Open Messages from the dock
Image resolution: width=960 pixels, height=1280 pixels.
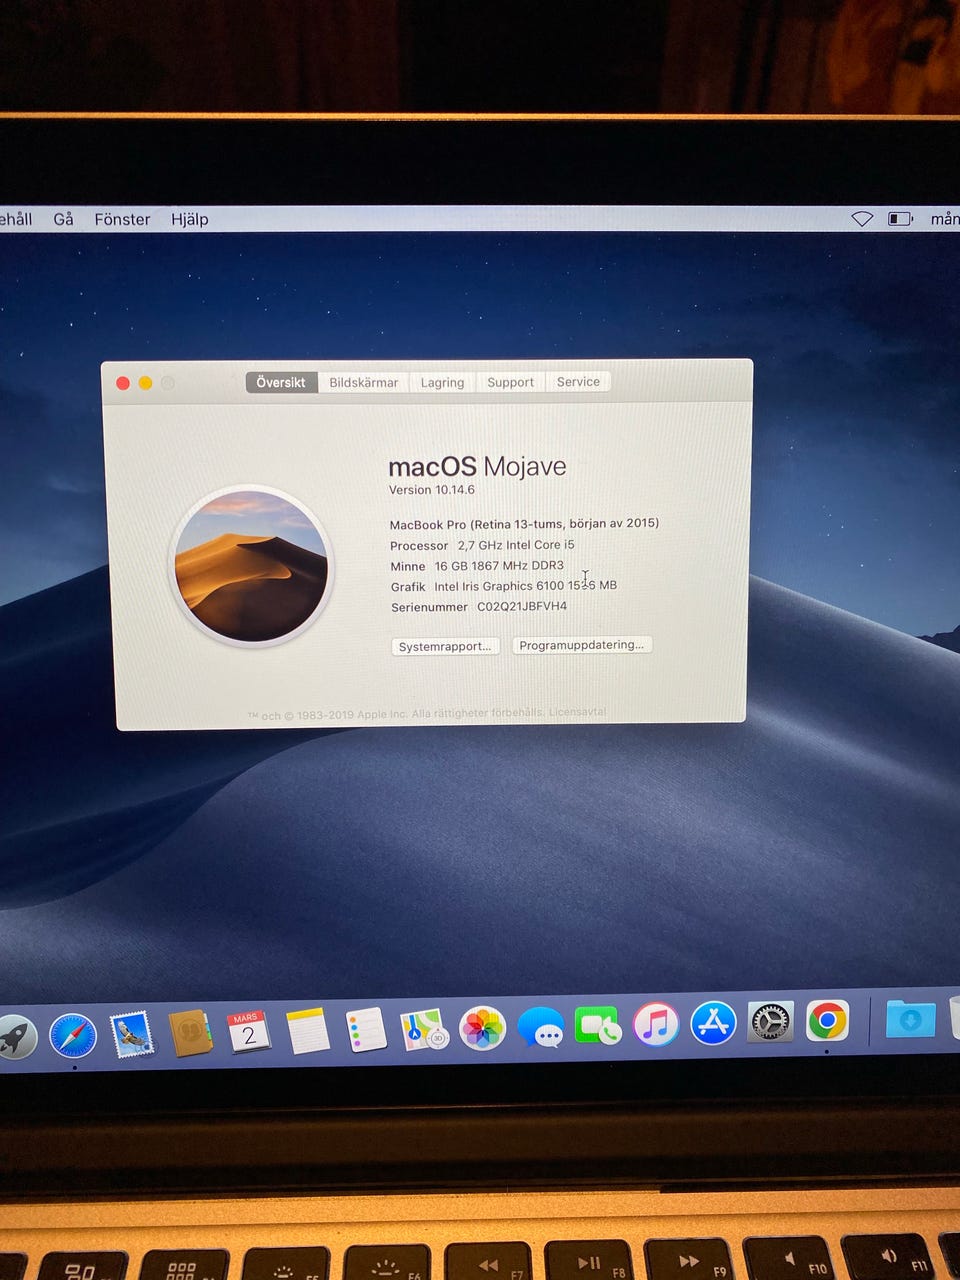click(540, 1027)
